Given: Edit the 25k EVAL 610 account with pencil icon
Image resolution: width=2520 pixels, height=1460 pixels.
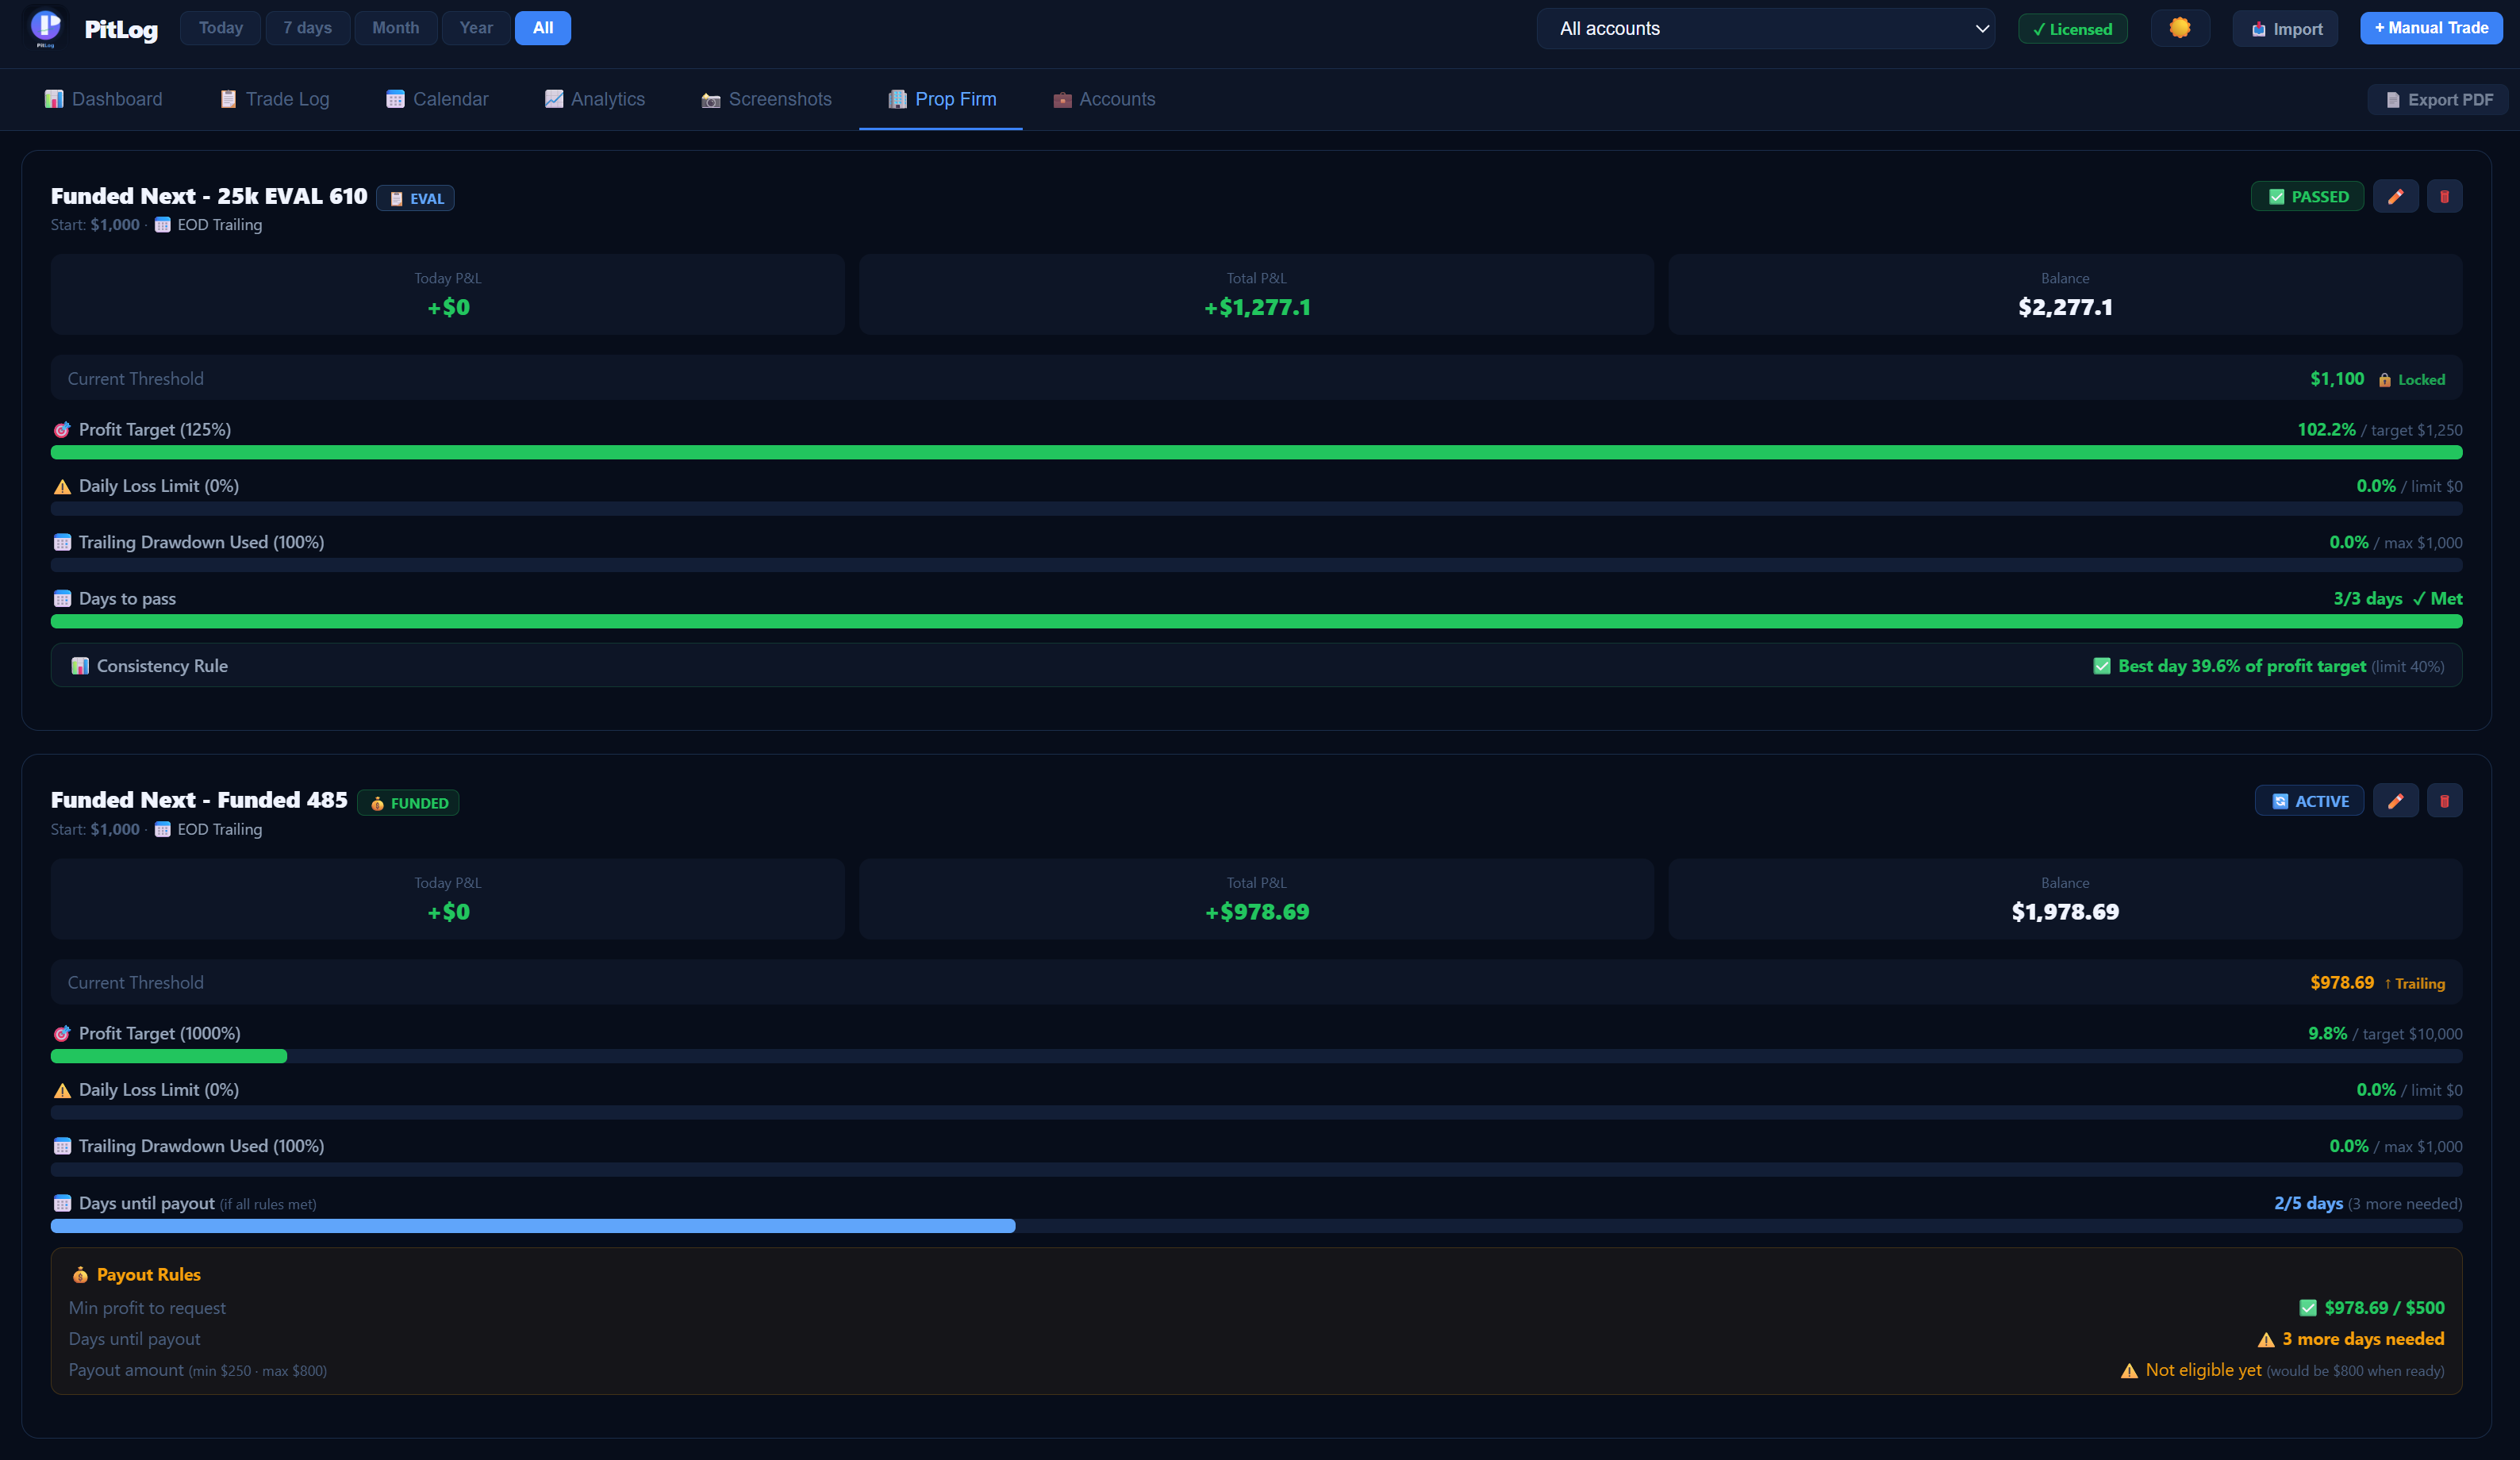Looking at the screenshot, I should point(2395,197).
